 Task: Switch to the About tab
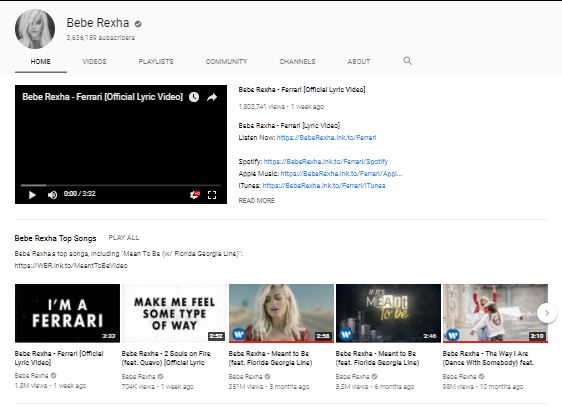pyautogui.click(x=358, y=62)
